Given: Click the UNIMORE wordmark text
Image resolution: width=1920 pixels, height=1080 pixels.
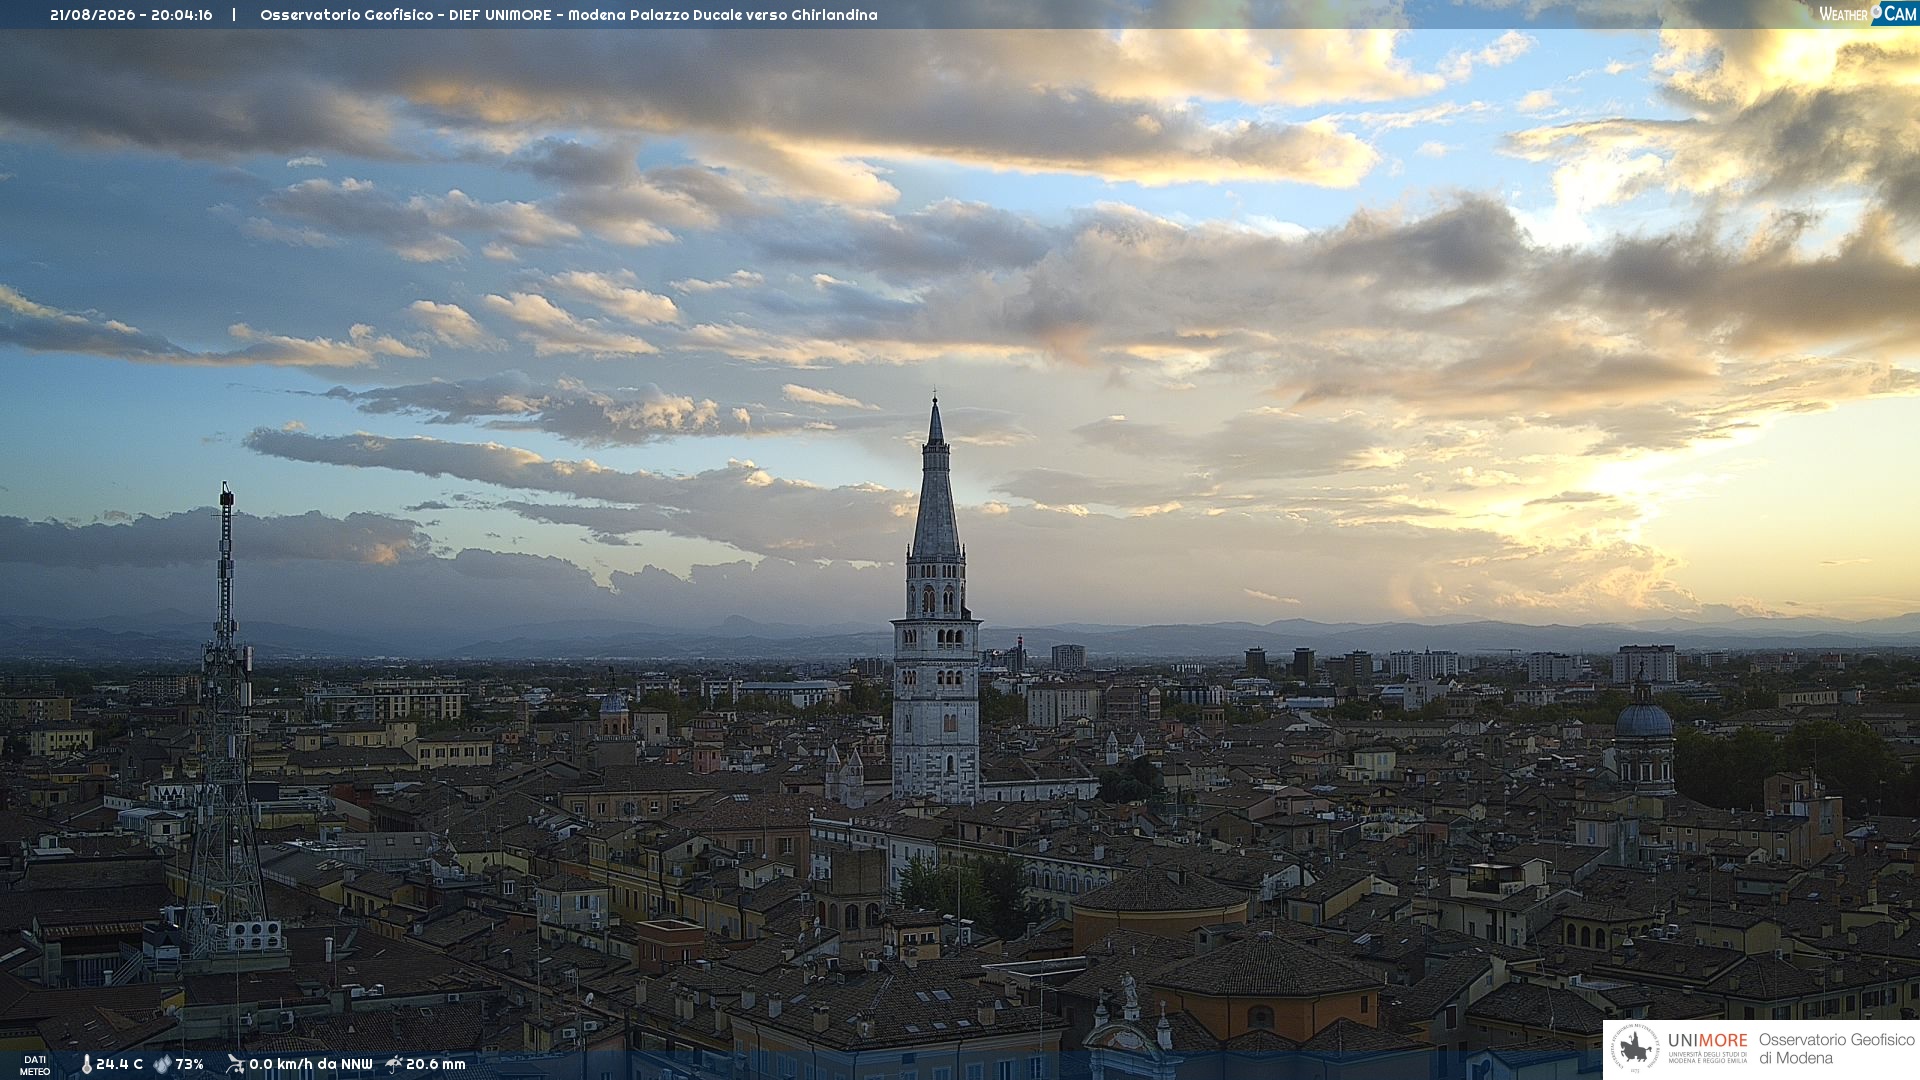Looking at the screenshot, I should coord(1707,1040).
